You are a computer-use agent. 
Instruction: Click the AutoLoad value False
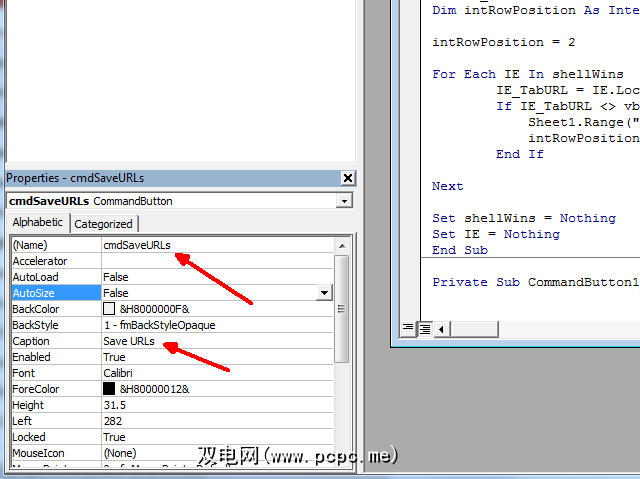pos(116,277)
